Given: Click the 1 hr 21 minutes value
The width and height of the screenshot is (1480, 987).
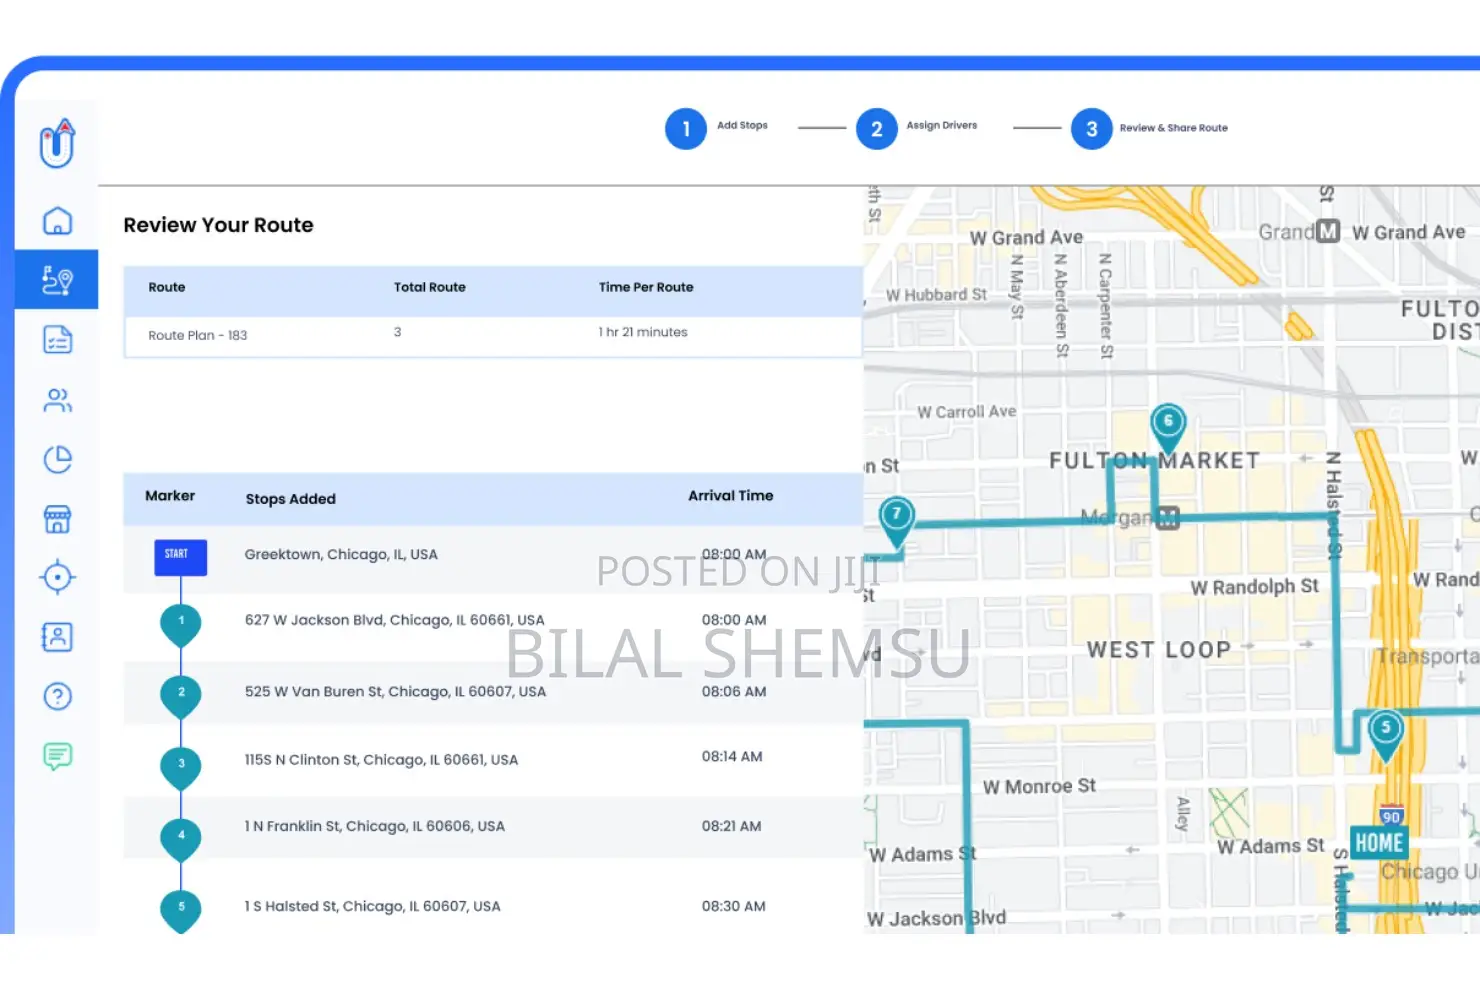Looking at the screenshot, I should [x=643, y=332].
